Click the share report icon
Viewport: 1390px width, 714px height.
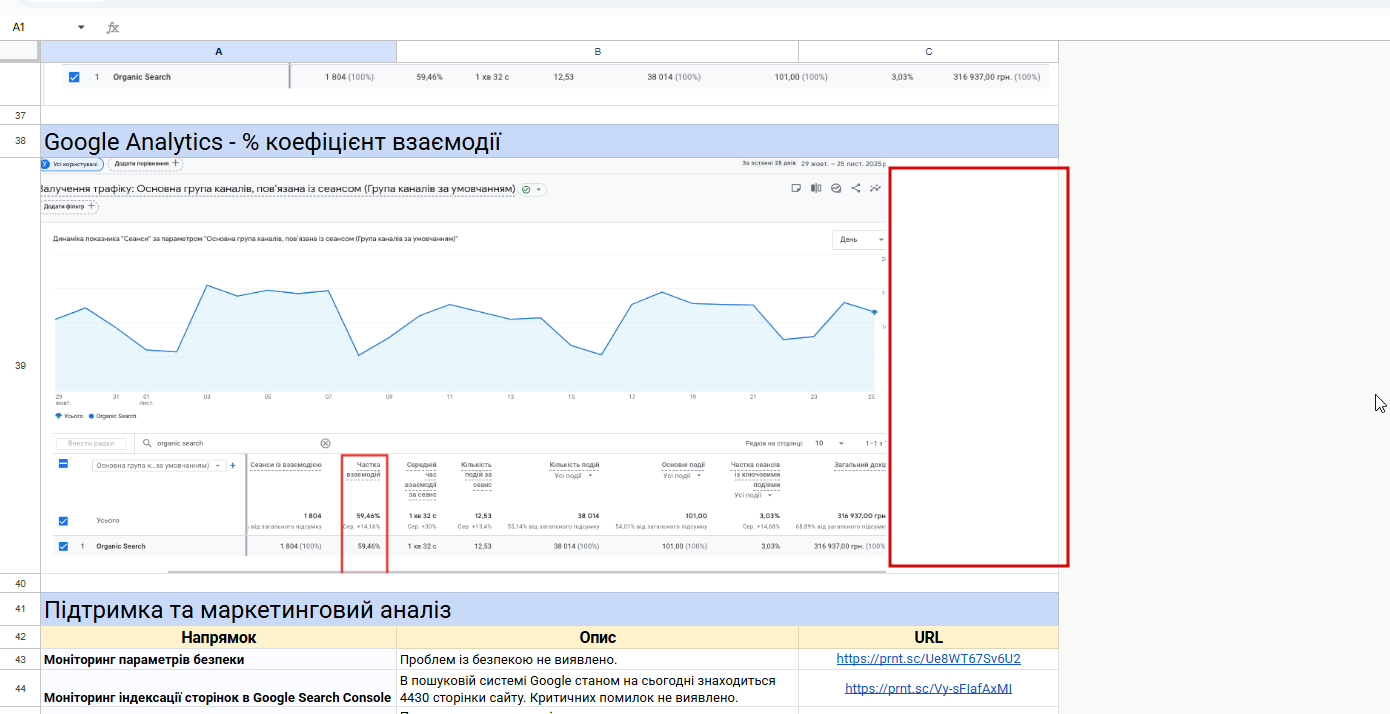(x=856, y=188)
